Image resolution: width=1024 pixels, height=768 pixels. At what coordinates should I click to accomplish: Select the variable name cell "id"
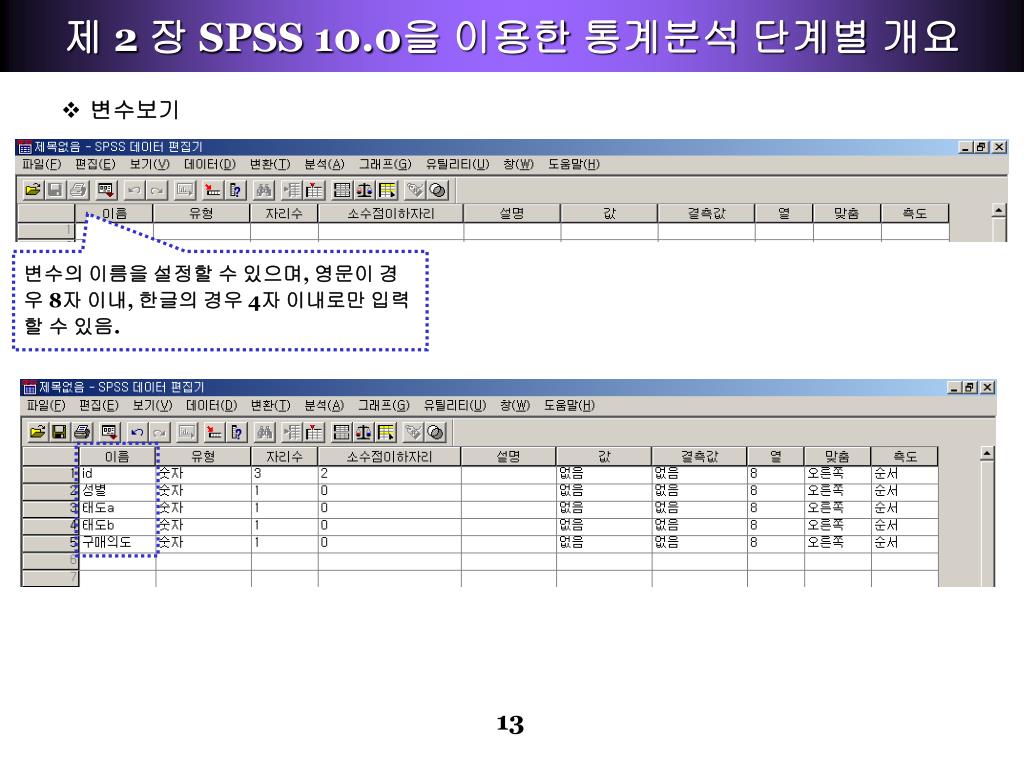117,473
